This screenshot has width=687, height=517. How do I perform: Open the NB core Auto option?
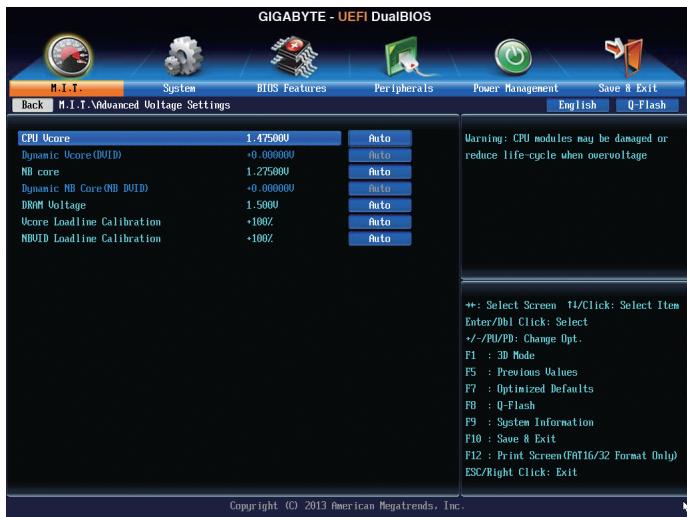[380, 172]
